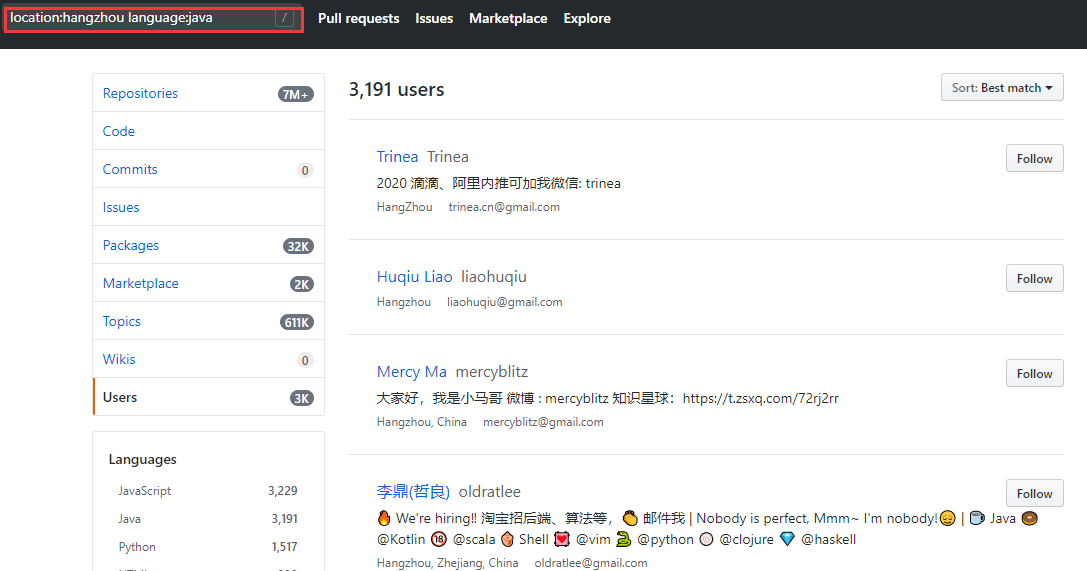1087x571 pixels.
Task: Follow user oldratlee
Action: [x=1034, y=493]
